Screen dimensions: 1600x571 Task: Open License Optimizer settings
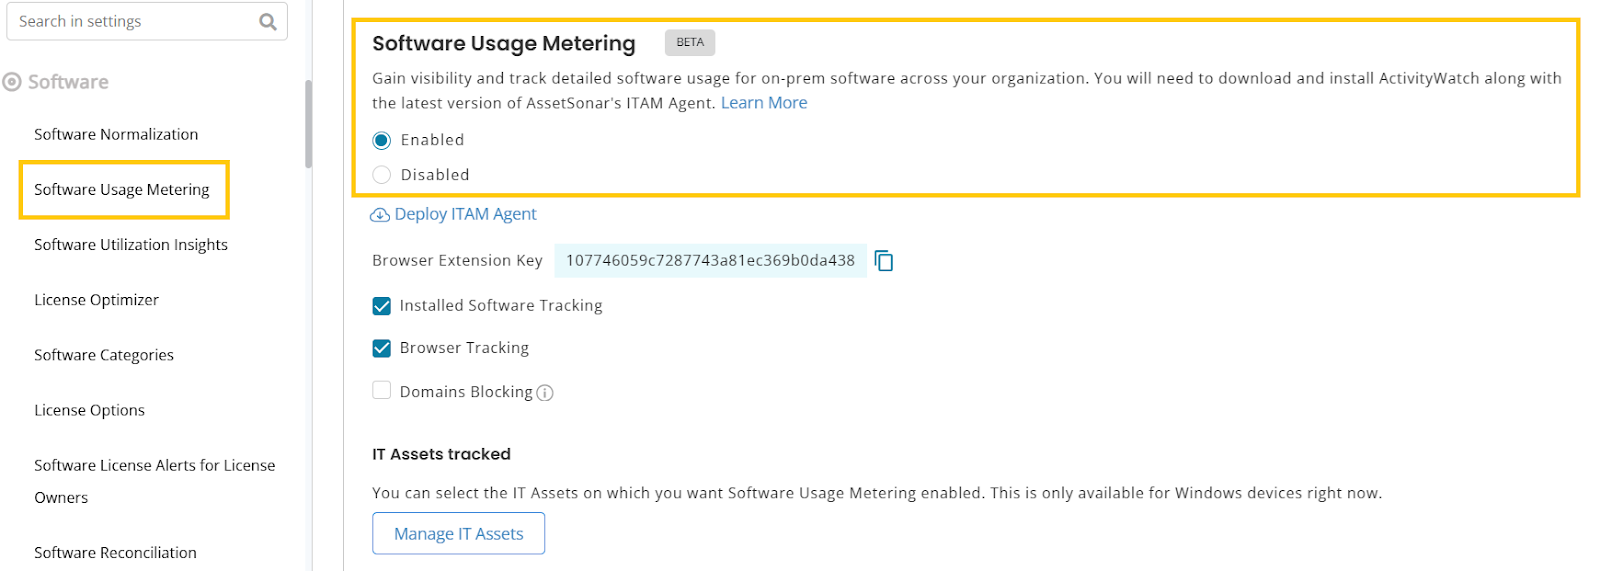pos(97,299)
